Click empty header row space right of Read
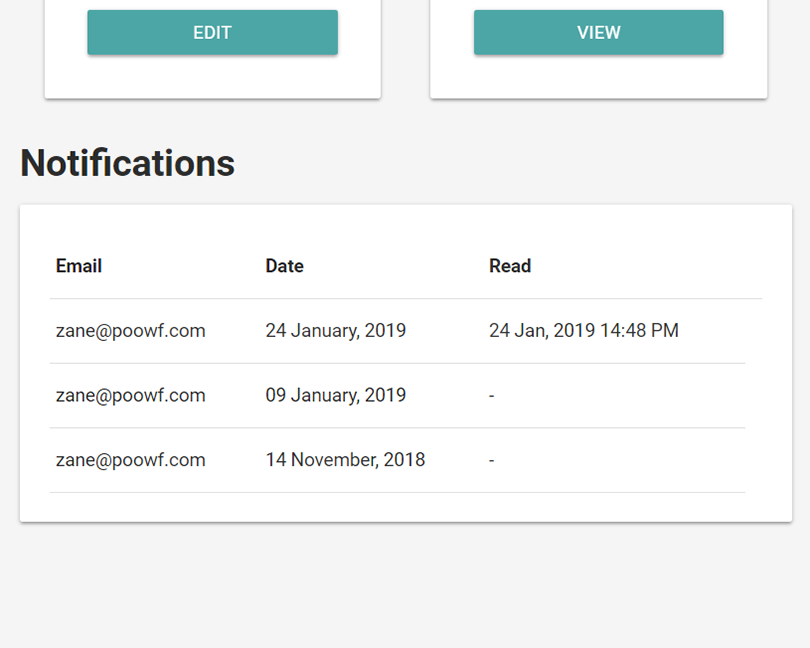Viewport: 810px width, 648px height. click(x=650, y=266)
